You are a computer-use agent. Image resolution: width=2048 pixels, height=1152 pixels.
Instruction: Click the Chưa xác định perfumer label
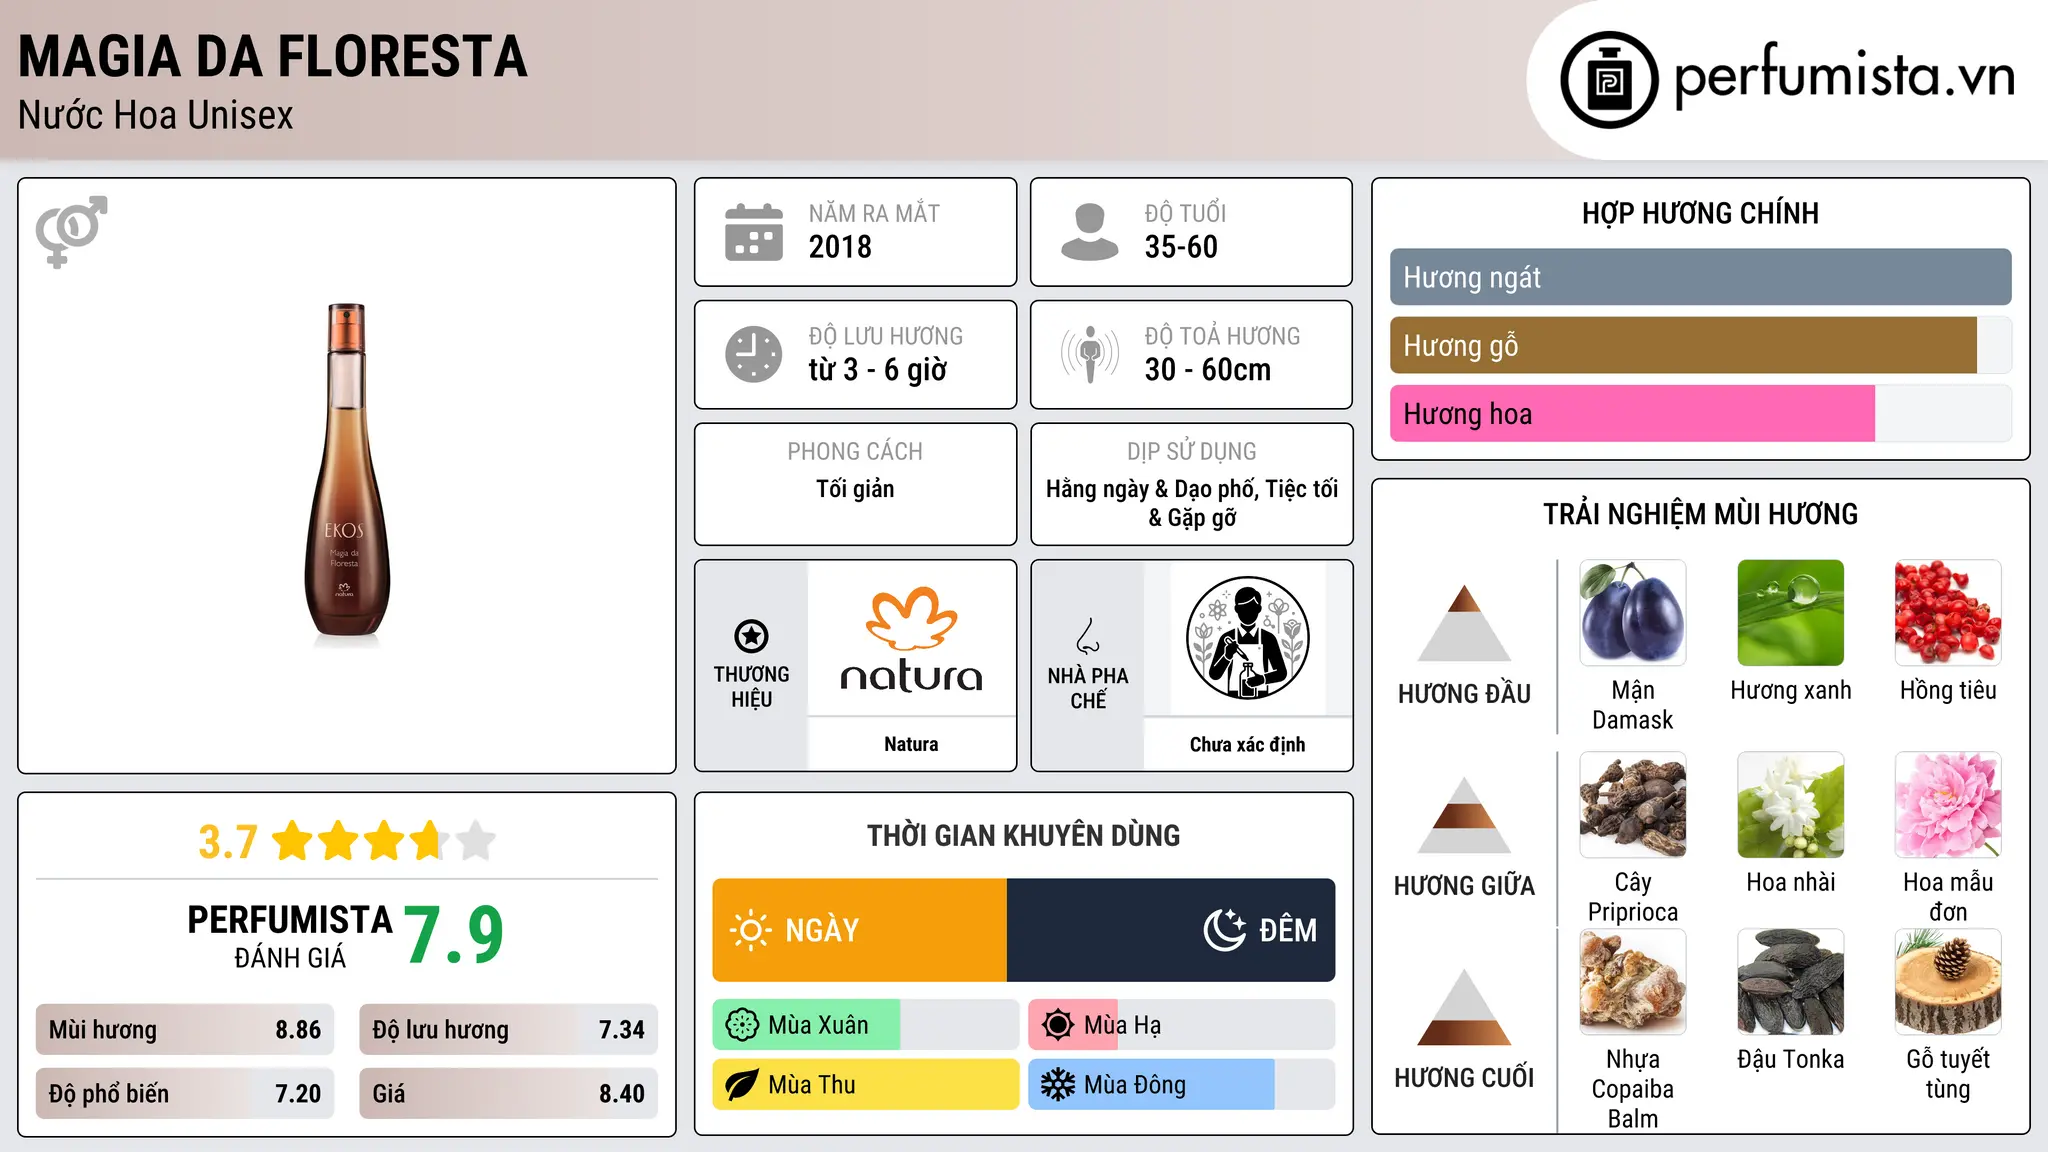click(x=1247, y=744)
